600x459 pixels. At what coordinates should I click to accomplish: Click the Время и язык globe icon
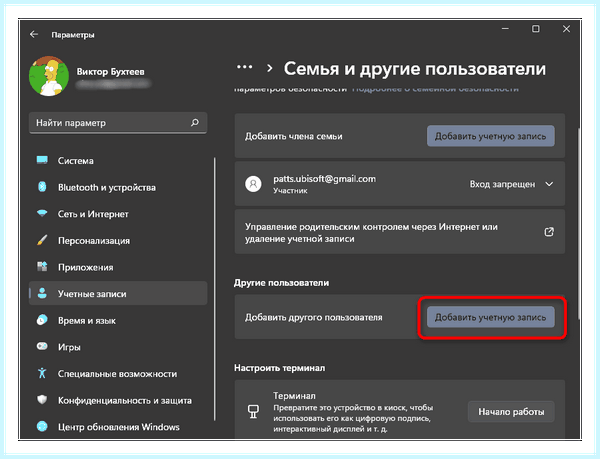[42, 320]
